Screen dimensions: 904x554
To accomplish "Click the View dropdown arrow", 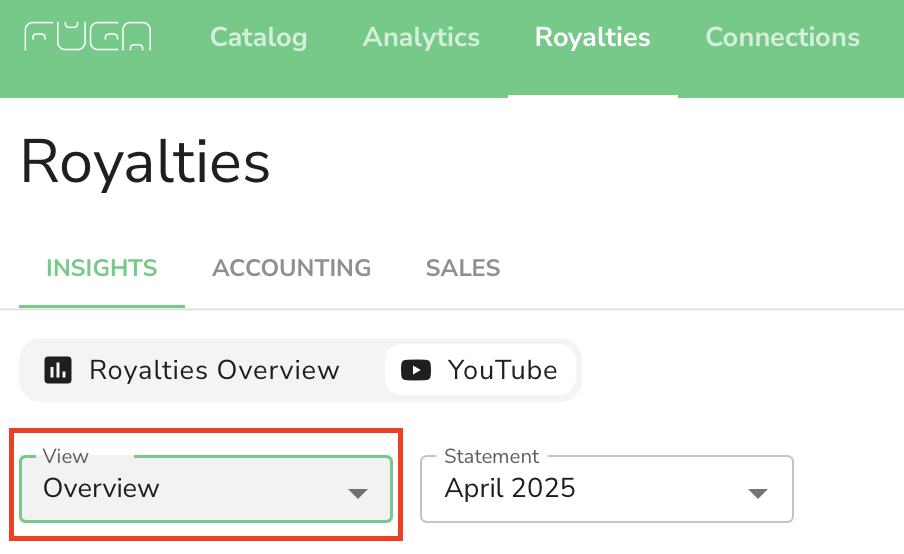I will coord(357,493).
